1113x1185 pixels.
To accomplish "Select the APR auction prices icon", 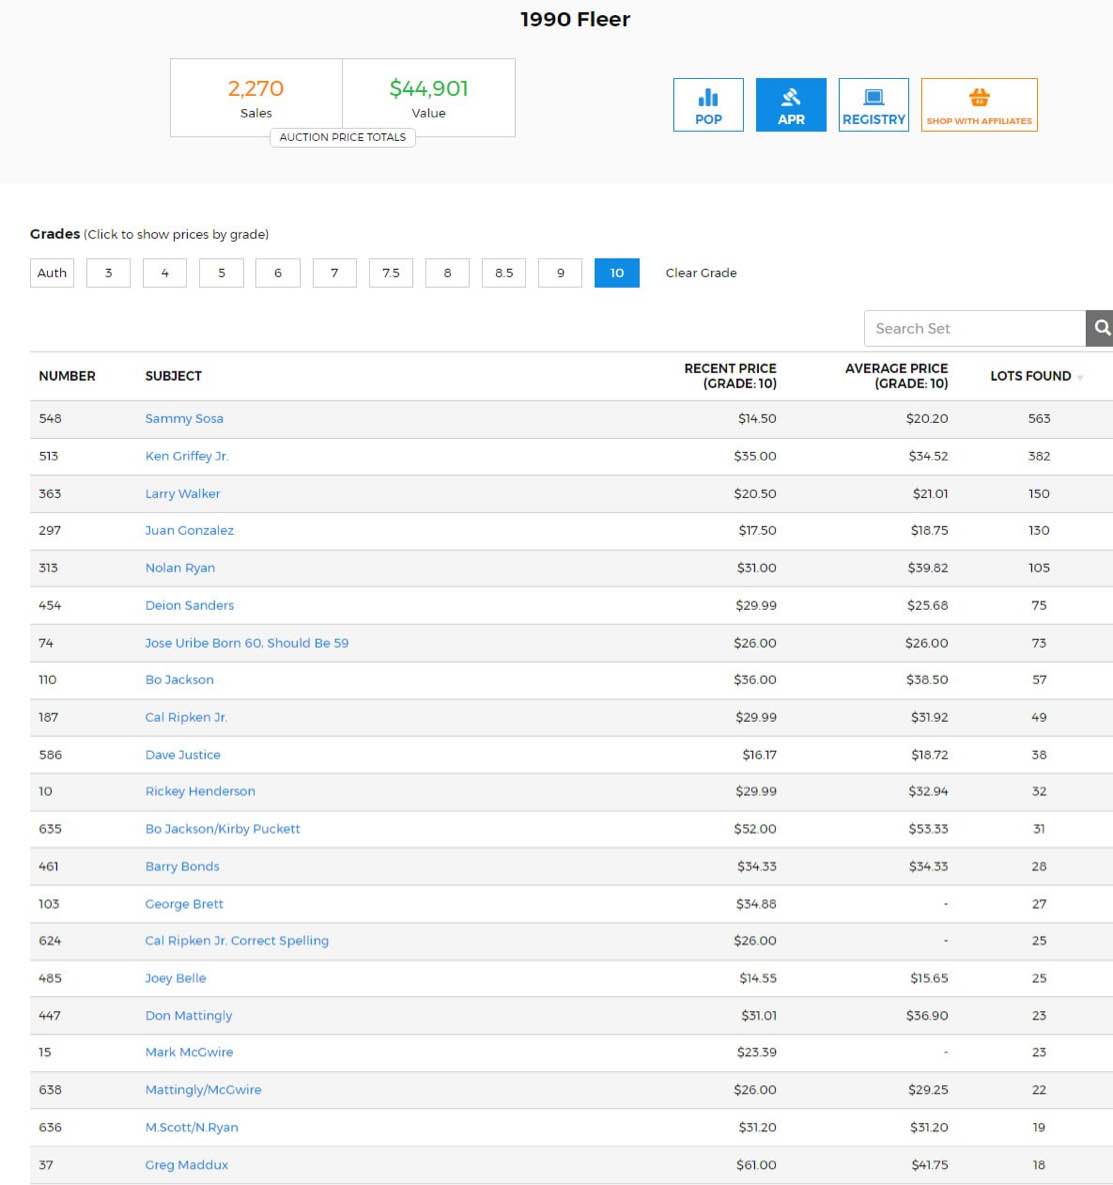I will tap(791, 104).
